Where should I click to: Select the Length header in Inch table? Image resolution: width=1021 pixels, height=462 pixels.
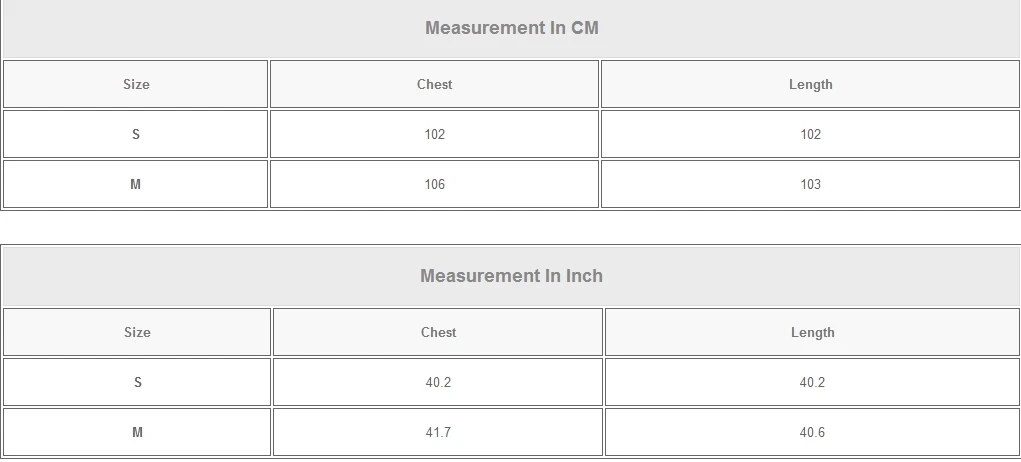pyautogui.click(x=812, y=332)
